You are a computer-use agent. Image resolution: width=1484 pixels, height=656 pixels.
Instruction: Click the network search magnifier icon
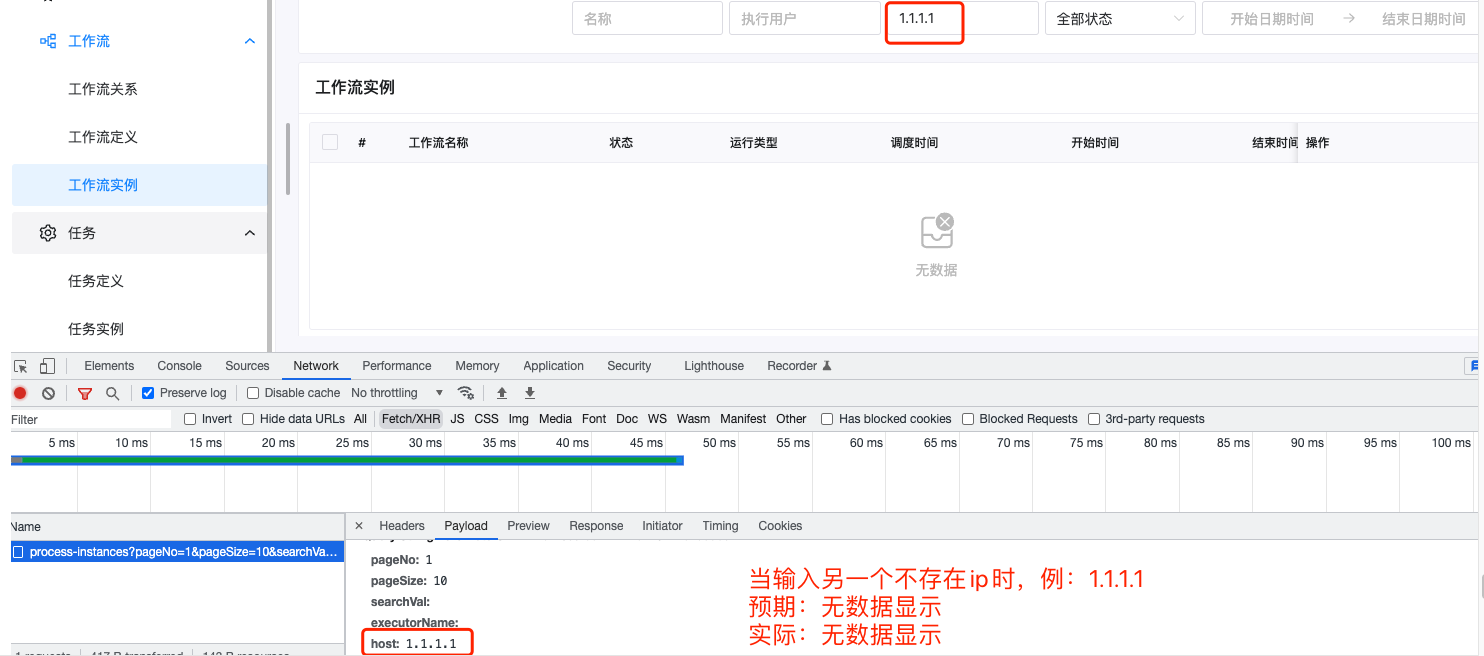point(112,392)
